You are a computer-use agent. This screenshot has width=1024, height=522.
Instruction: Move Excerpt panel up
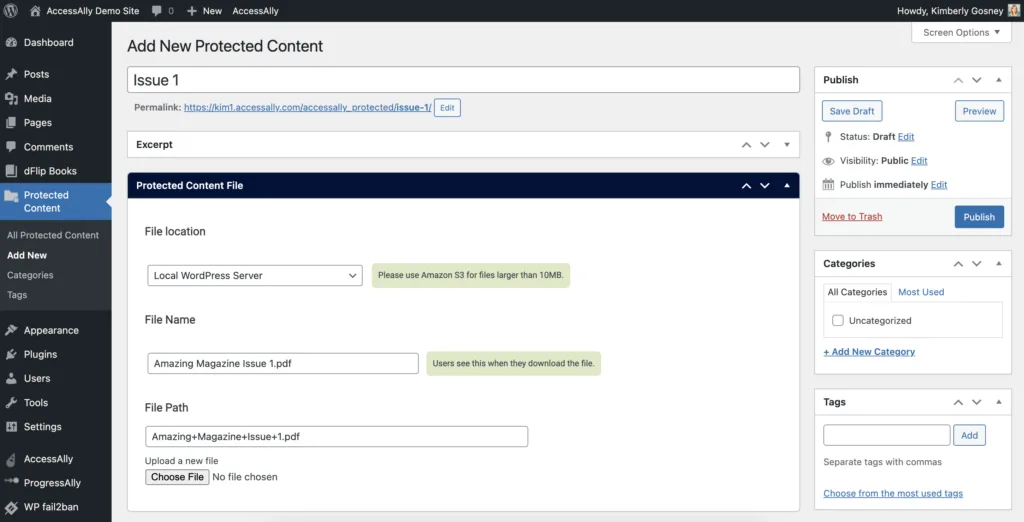pos(746,145)
